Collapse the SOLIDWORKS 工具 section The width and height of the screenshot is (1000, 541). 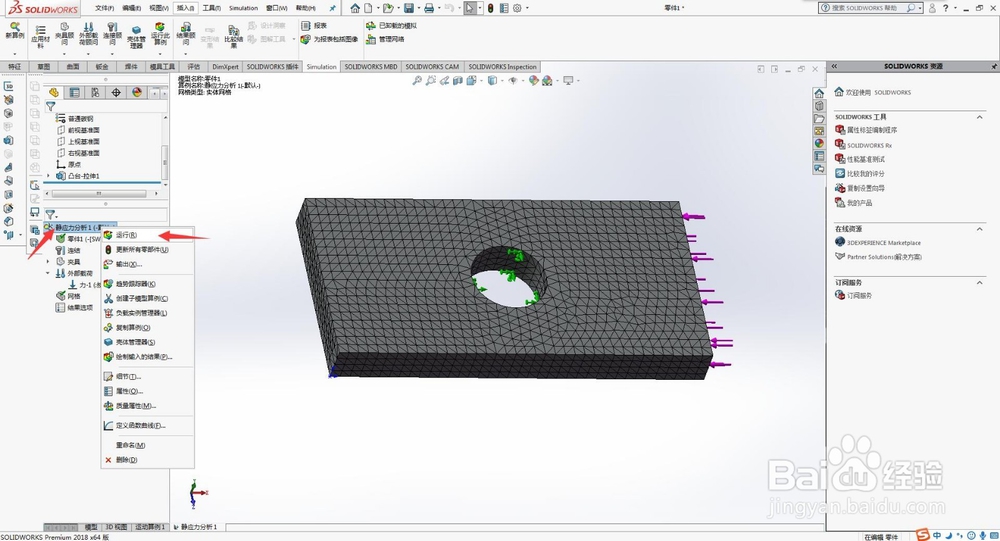(x=980, y=117)
